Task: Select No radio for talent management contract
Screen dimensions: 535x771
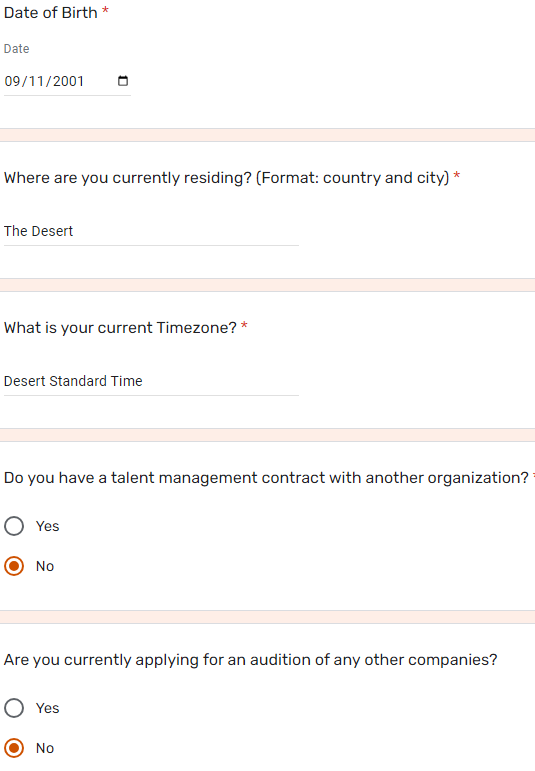Action: click(x=14, y=566)
